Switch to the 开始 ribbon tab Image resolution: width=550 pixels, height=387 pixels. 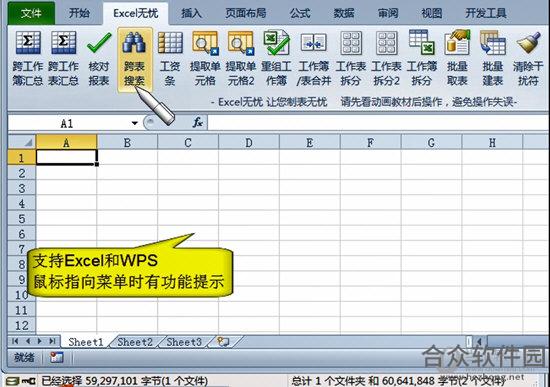pos(79,13)
